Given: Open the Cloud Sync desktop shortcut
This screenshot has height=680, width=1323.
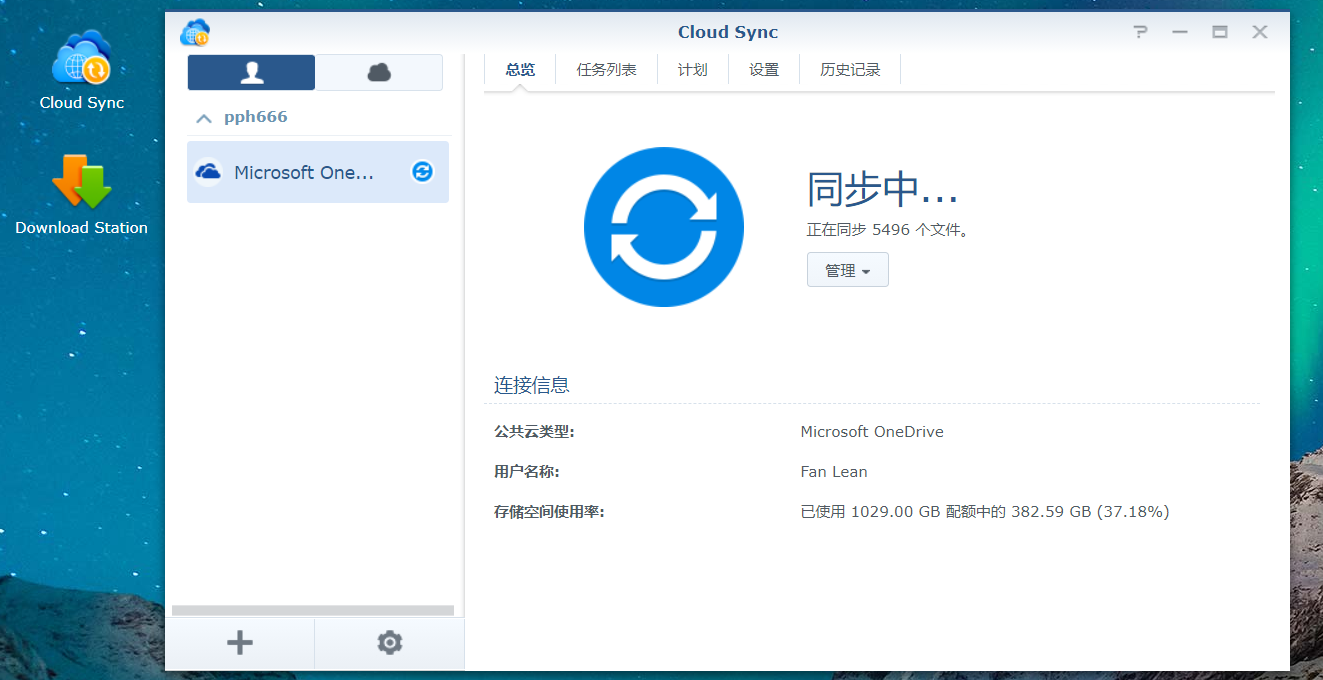Looking at the screenshot, I should [x=82, y=70].
